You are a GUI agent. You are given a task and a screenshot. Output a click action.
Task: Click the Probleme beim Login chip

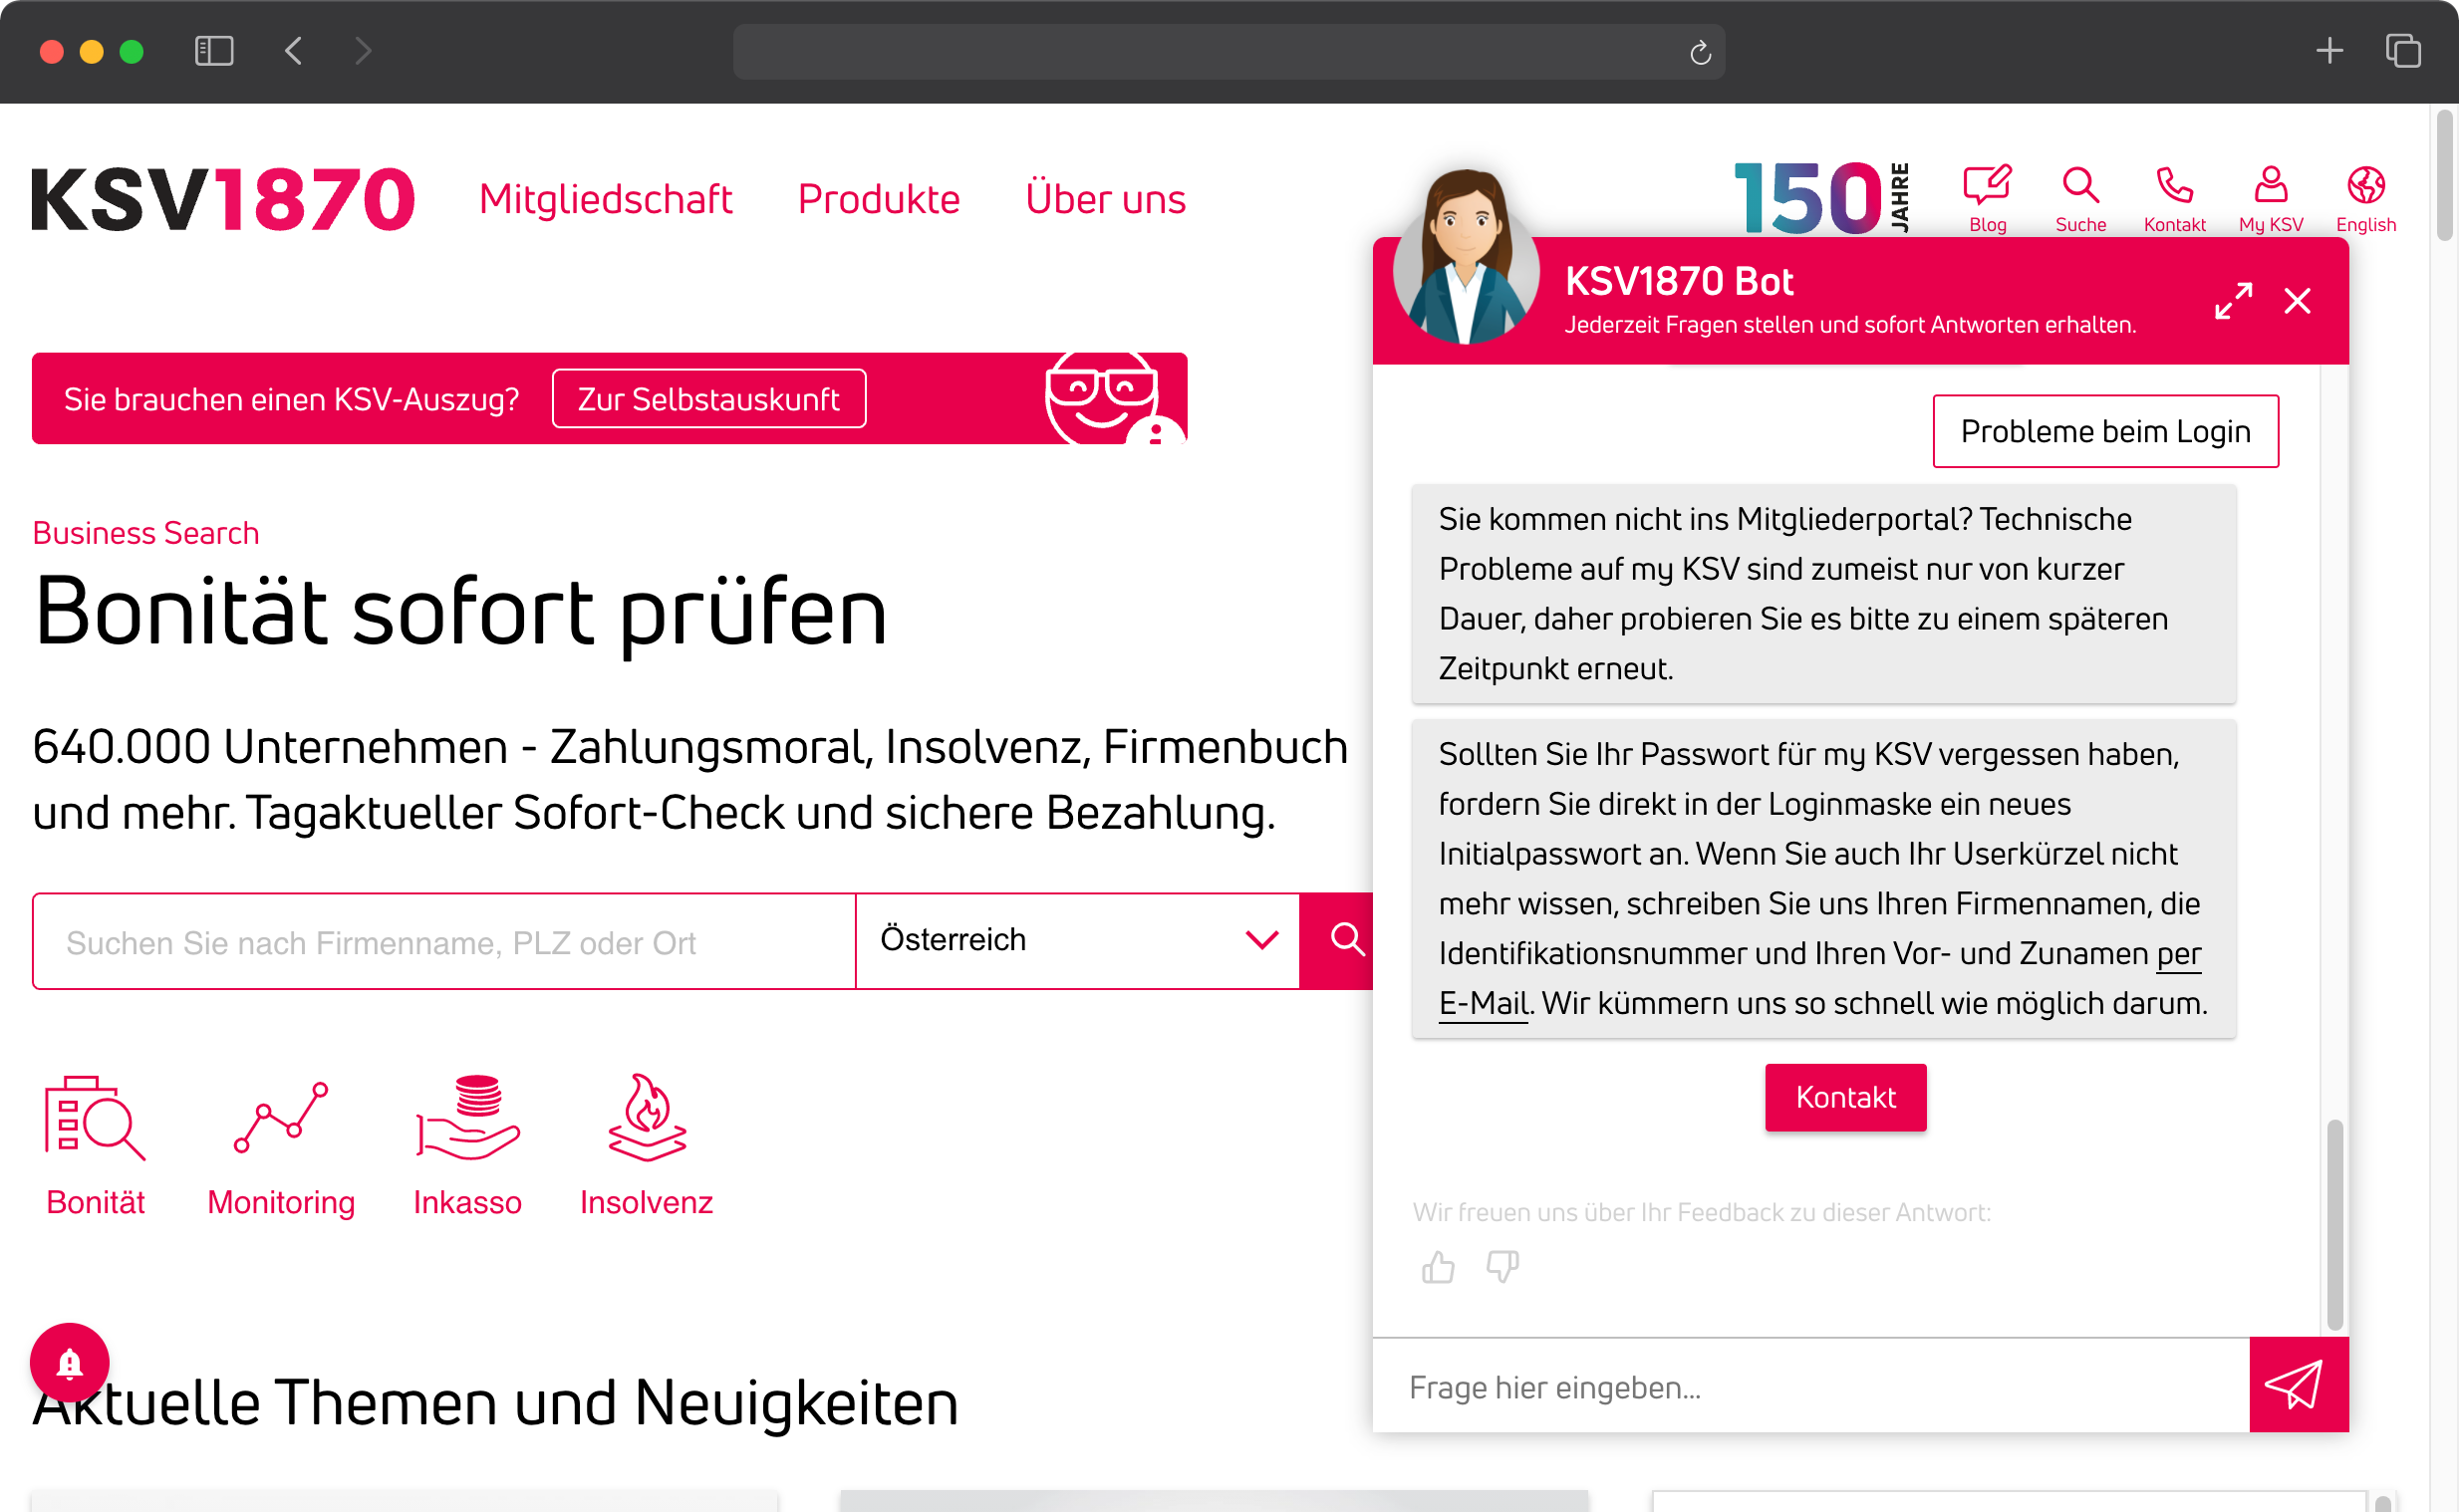coord(2105,431)
